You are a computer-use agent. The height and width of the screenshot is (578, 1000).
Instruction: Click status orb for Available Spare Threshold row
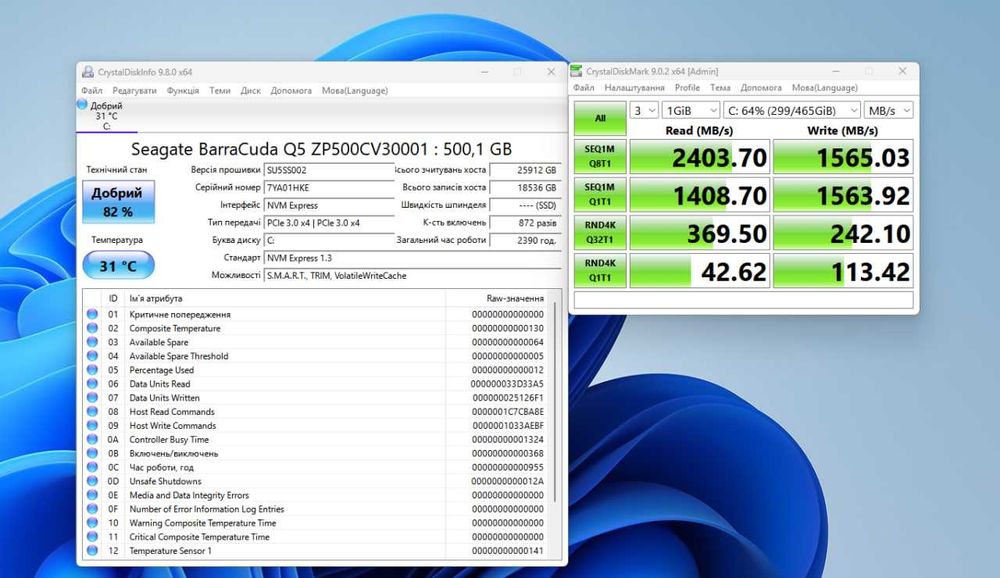pos(92,356)
